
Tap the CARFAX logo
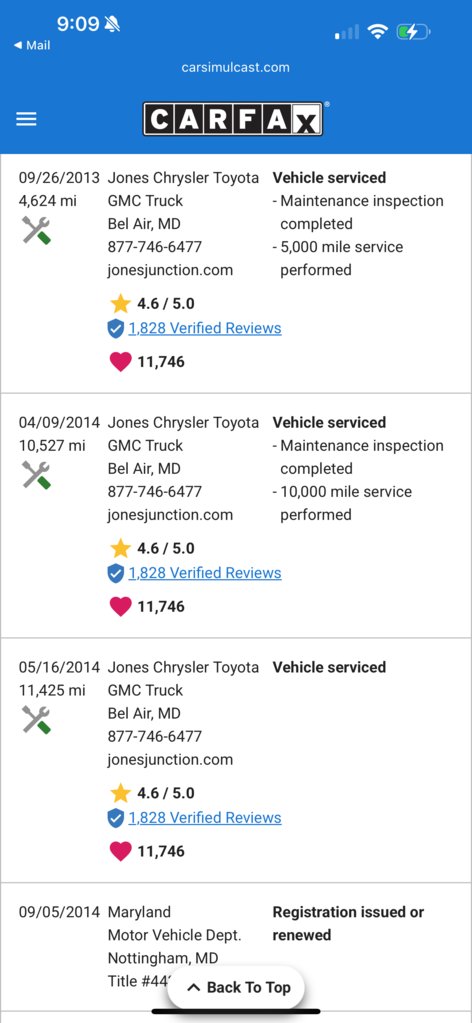coord(233,118)
